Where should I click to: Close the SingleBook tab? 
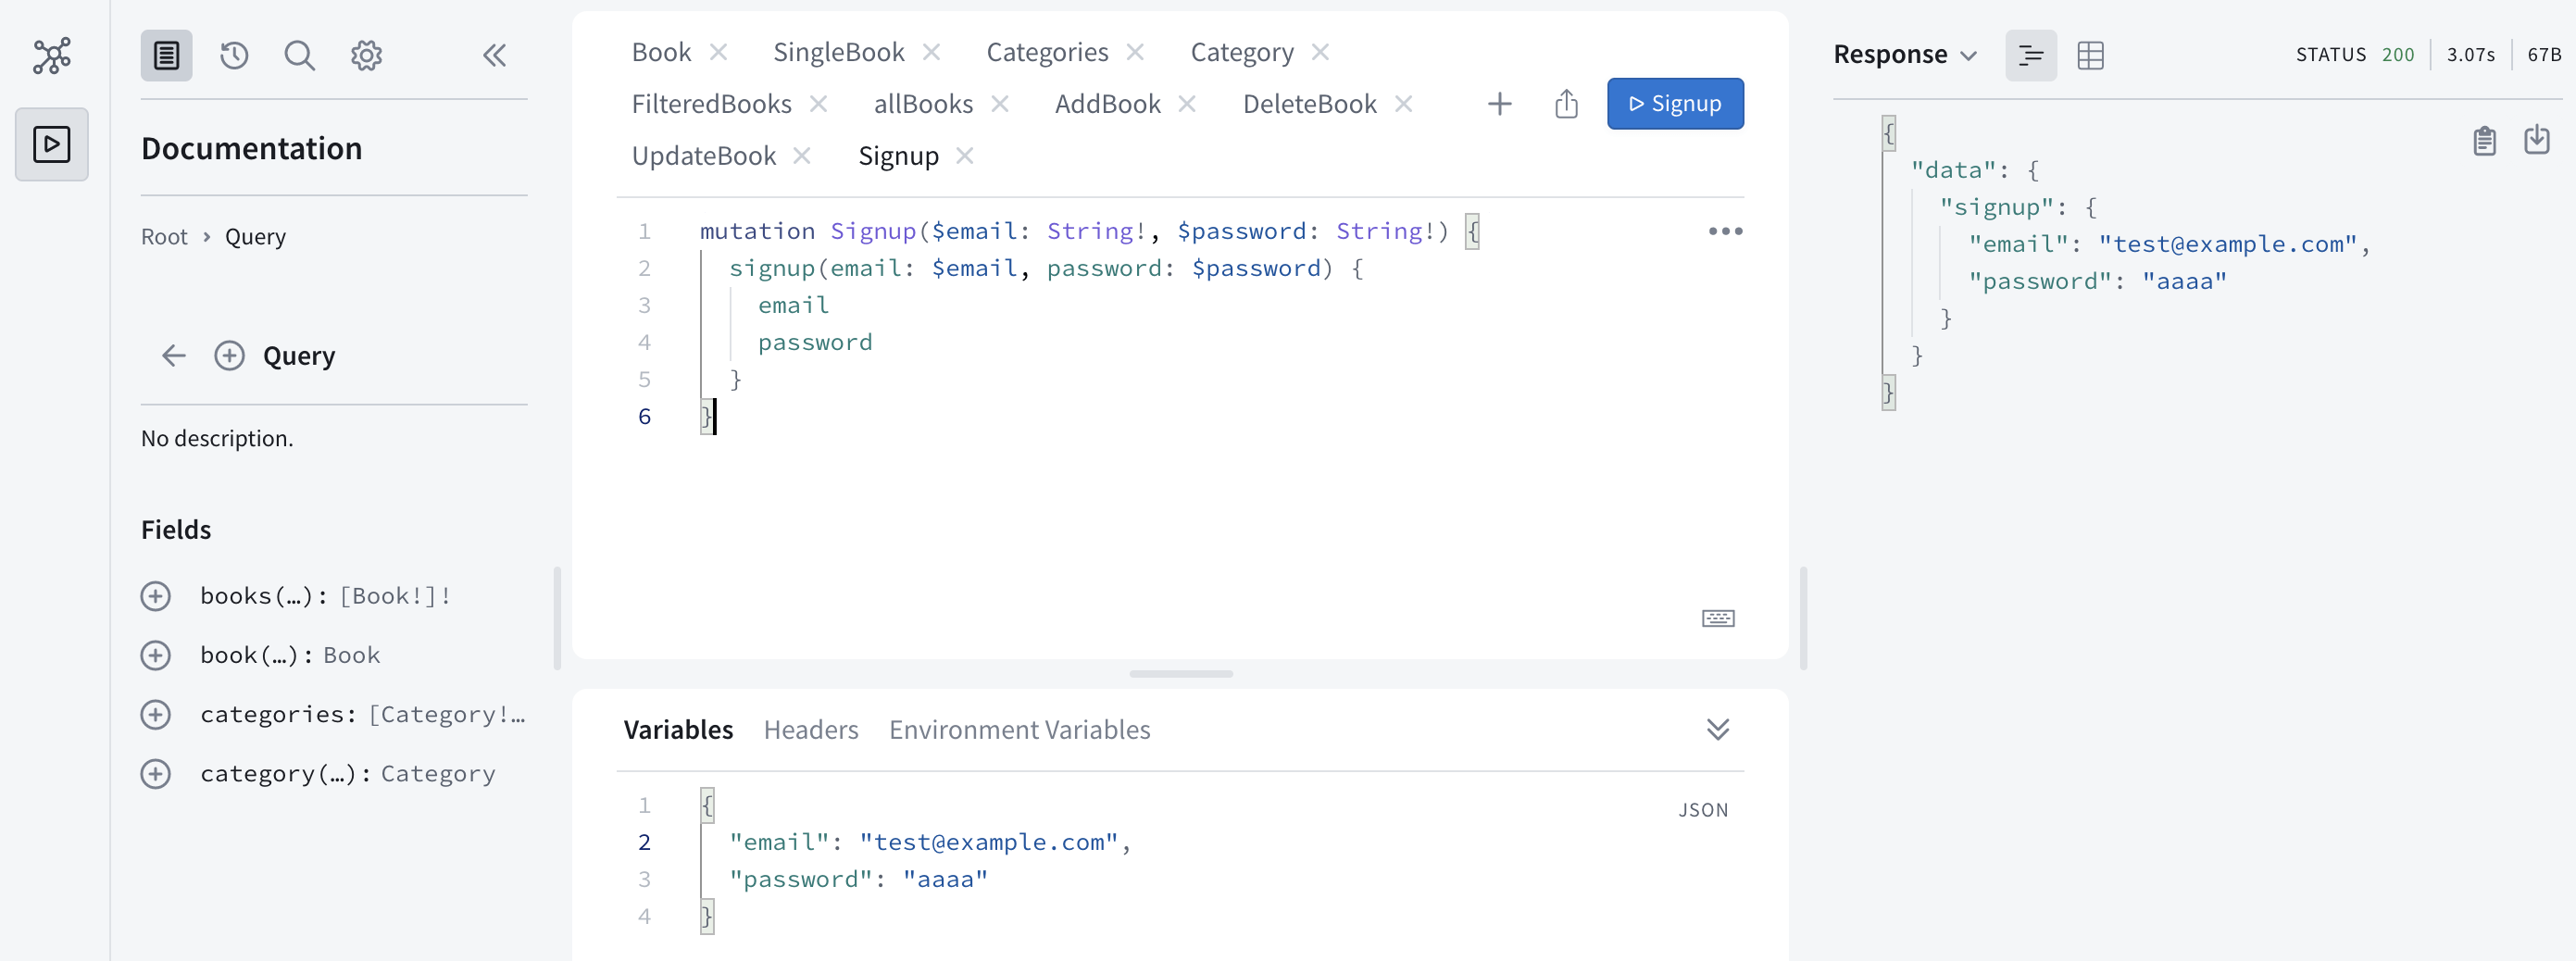point(931,52)
